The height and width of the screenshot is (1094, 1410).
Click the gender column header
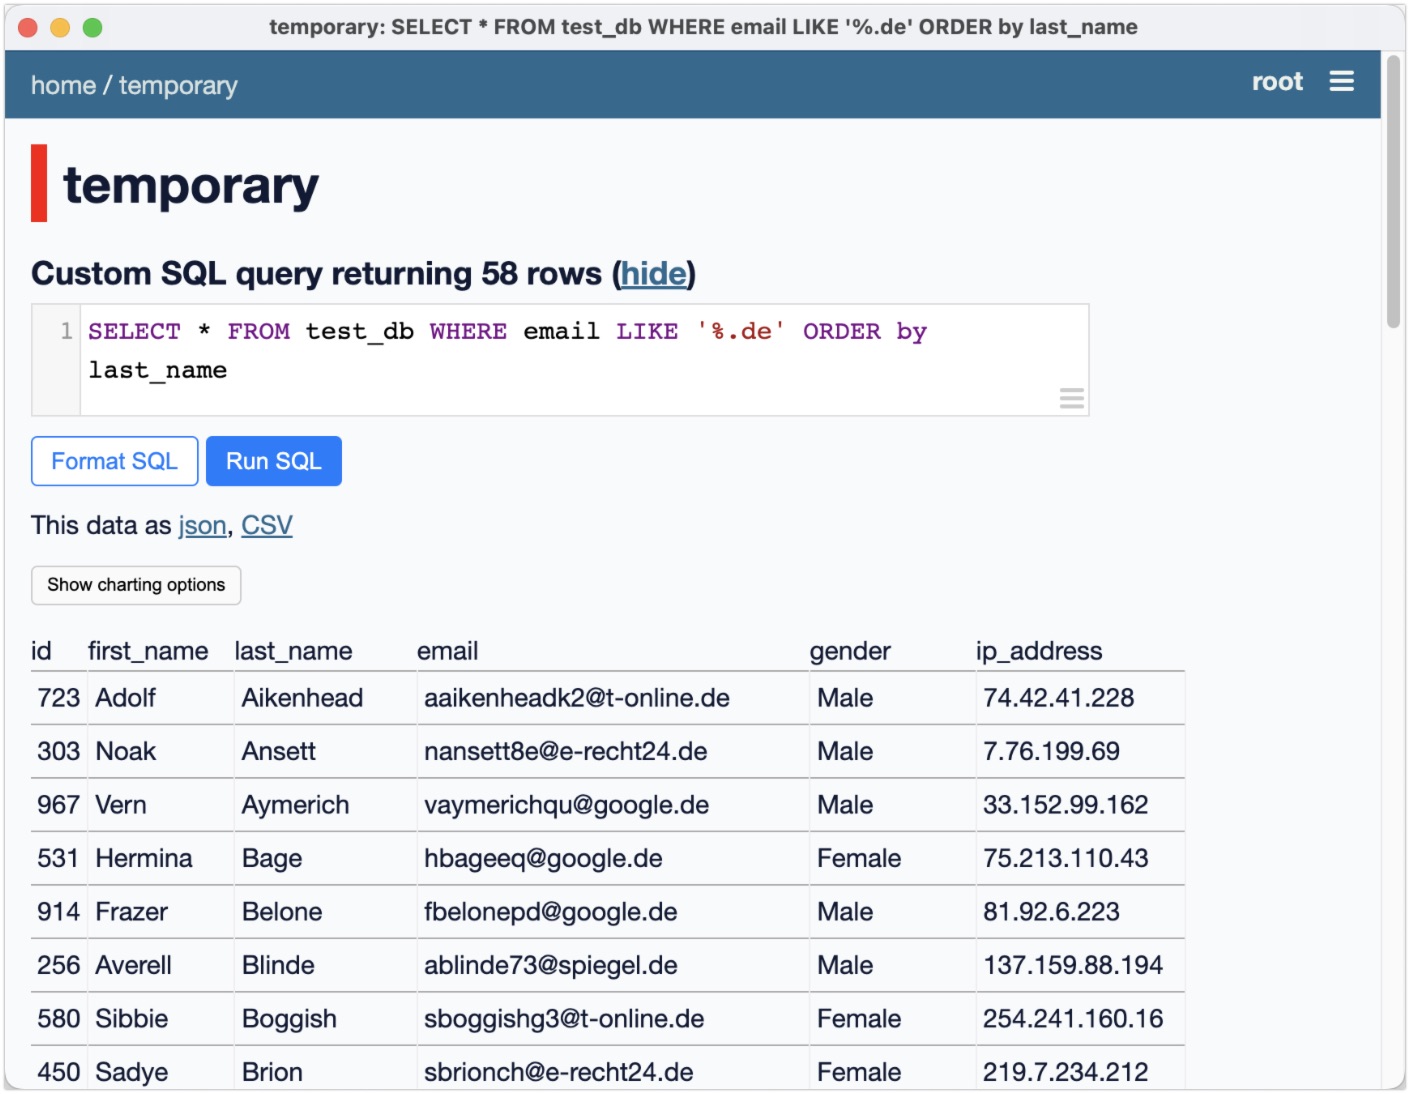pos(850,651)
